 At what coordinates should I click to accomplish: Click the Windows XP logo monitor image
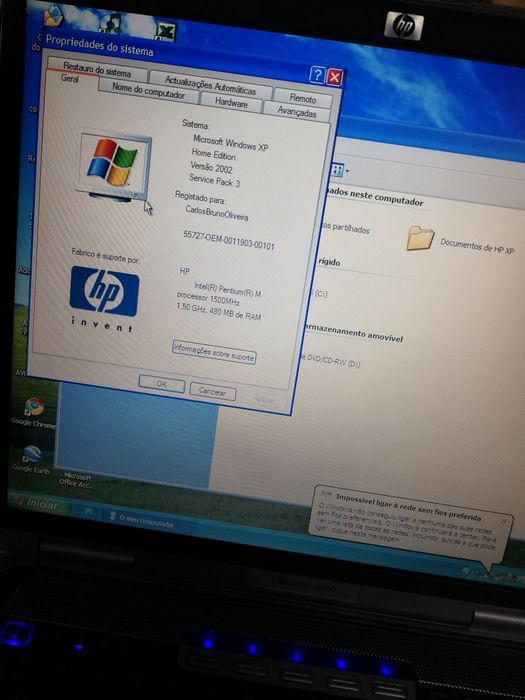click(114, 167)
